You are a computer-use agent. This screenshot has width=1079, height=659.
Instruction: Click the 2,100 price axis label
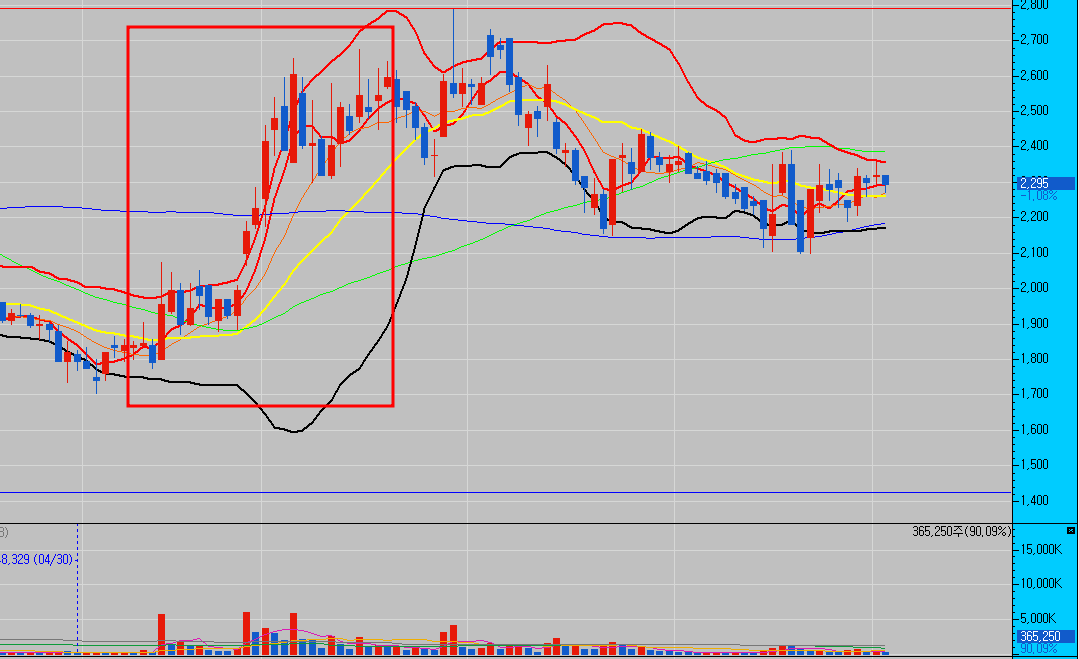[x=1034, y=252]
